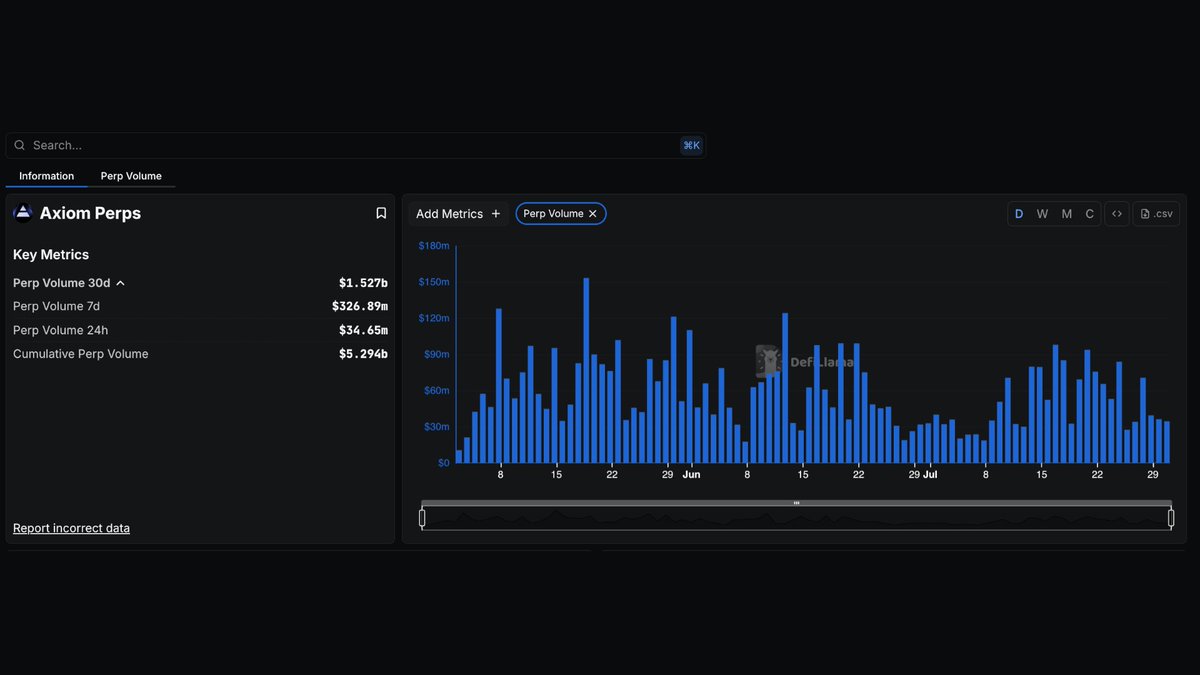The height and width of the screenshot is (675, 1200).
Task: Switch to the Perp Volume tab
Action: pos(131,176)
